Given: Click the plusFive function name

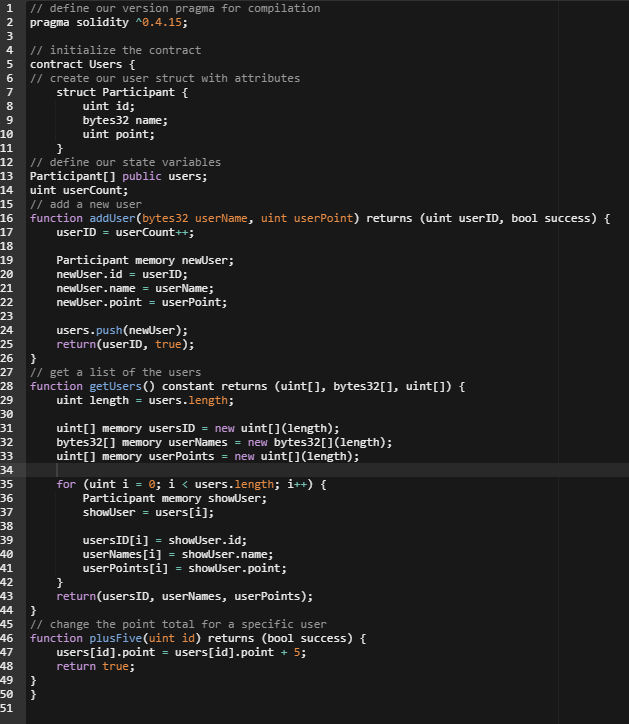Looking at the screenshot, I should 115,638.
